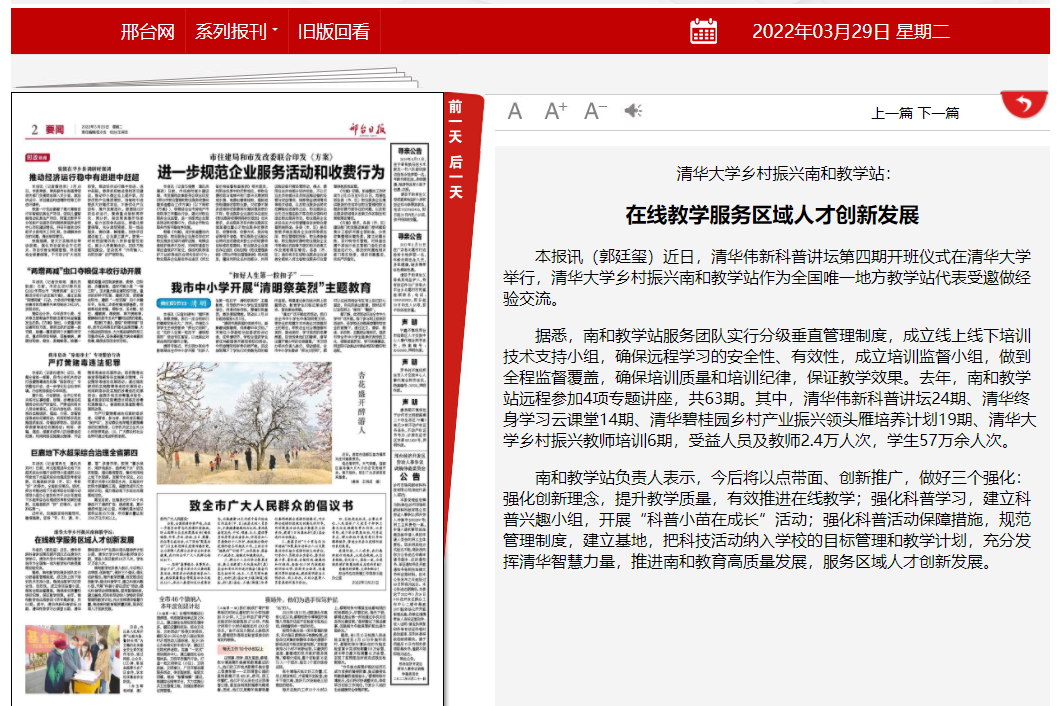Reset font size with plain A icon
Viewport: 1061px width, 706px height.
(x=515, y=111)
